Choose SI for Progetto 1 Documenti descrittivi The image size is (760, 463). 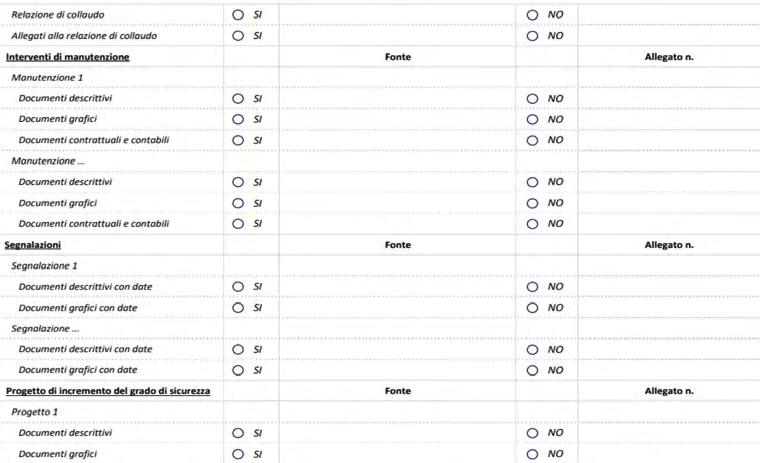(x=238, y=433)
